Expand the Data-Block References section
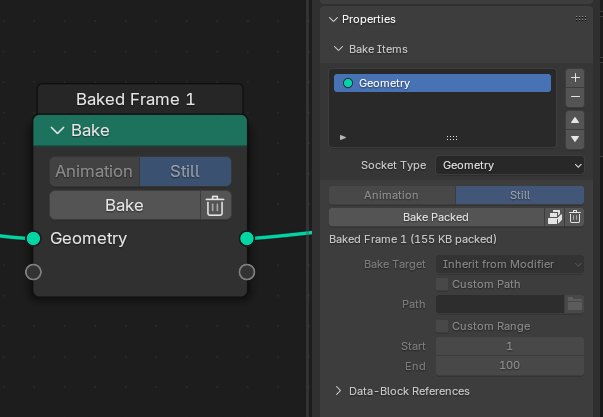Viewport: 603px width, 417px height. pos(339,391)
